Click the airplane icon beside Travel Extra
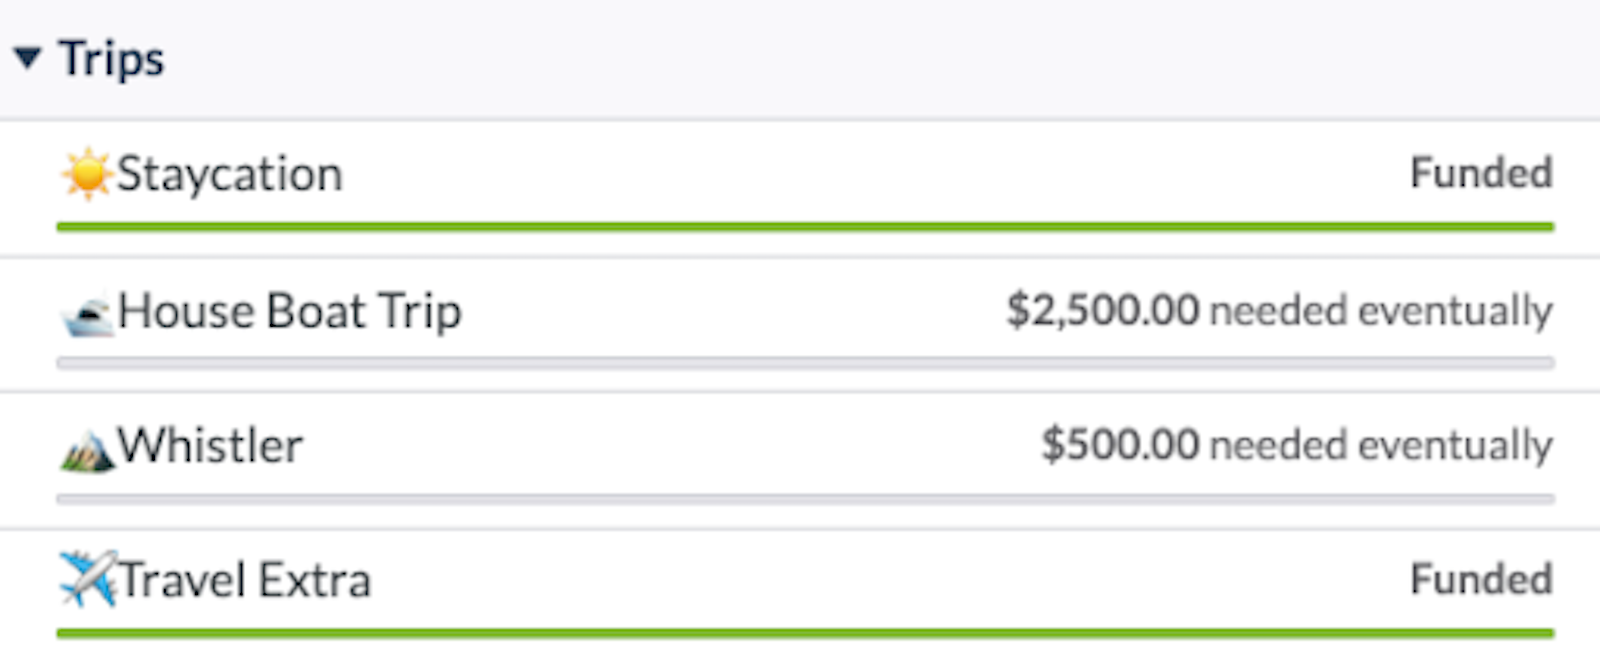This screenshot has width=1600, height=656. tap(87, 579)
